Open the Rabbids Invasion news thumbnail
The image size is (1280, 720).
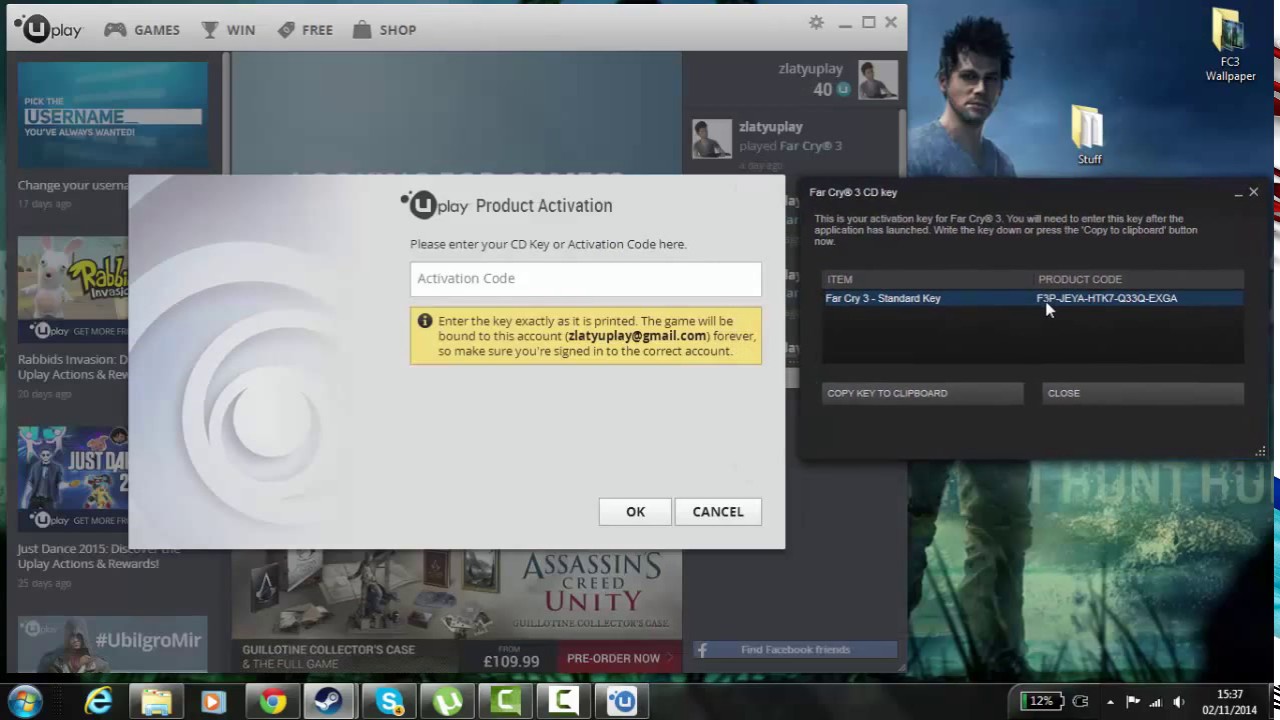coord(73,290)
